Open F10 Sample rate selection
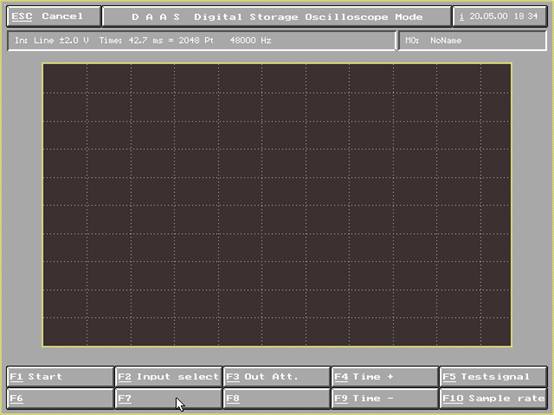The width and height of the screenshot is (554, 415). click(x=493, y=398)
